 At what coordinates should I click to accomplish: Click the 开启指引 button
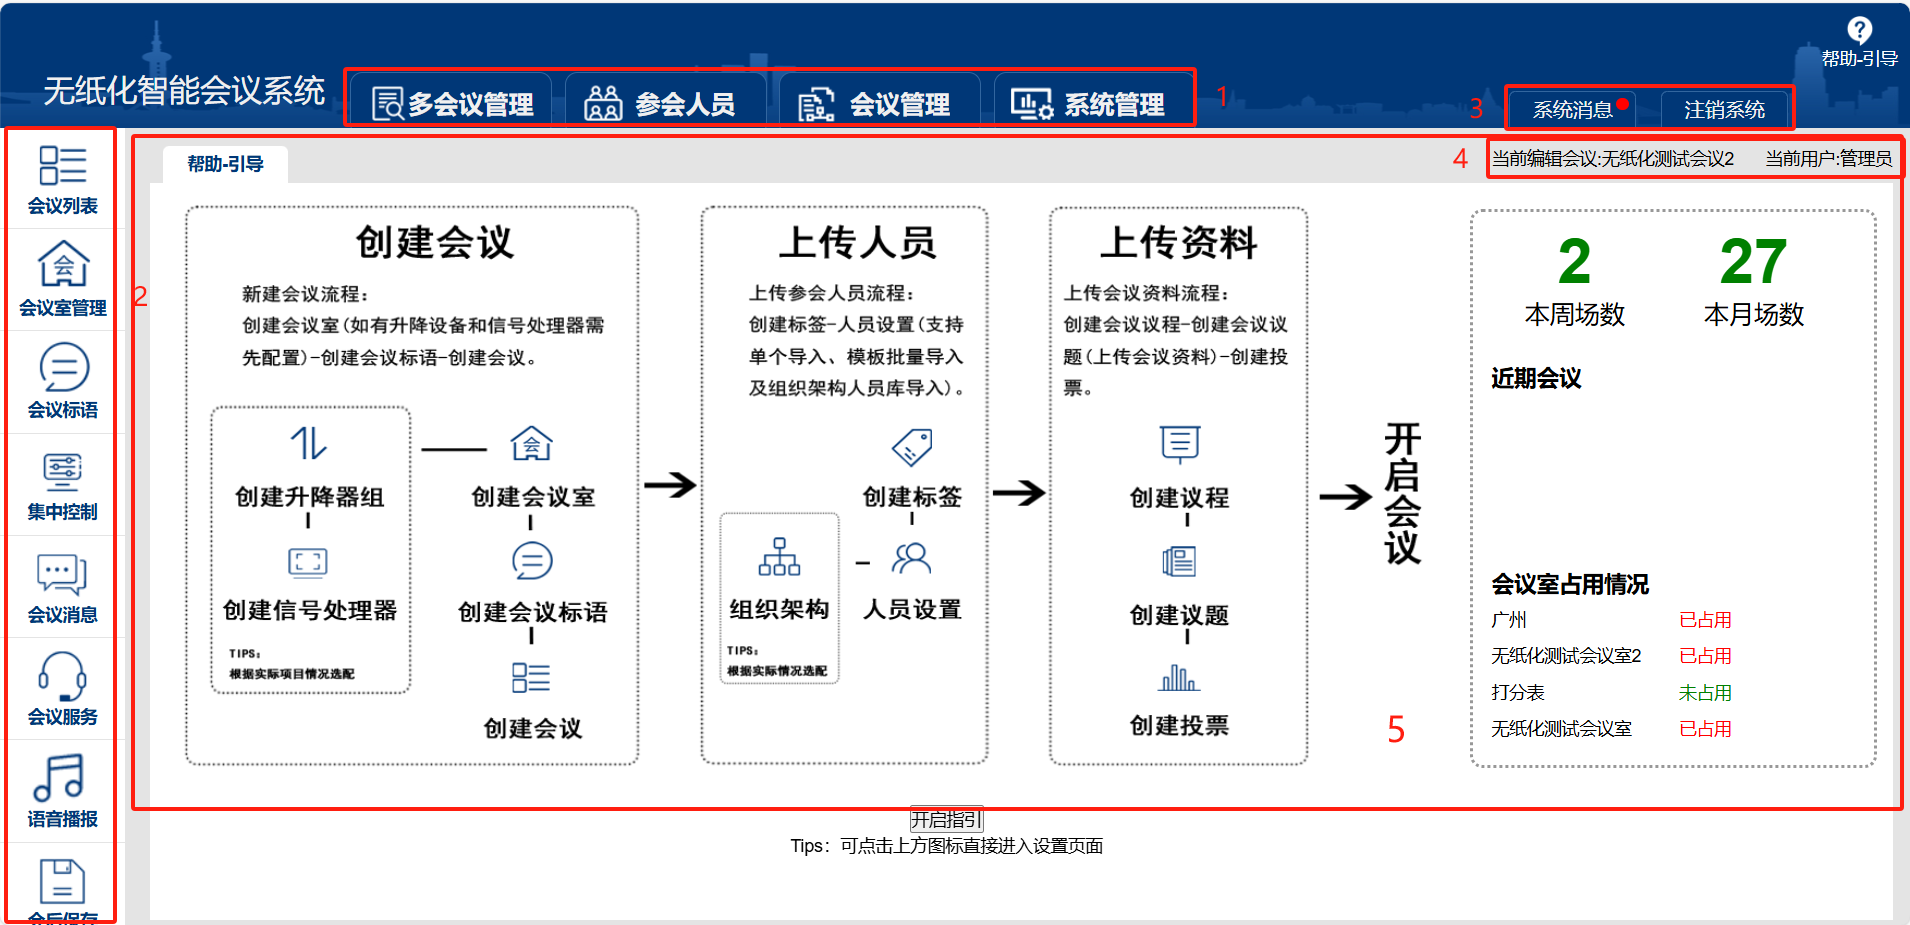pos(946,820)
